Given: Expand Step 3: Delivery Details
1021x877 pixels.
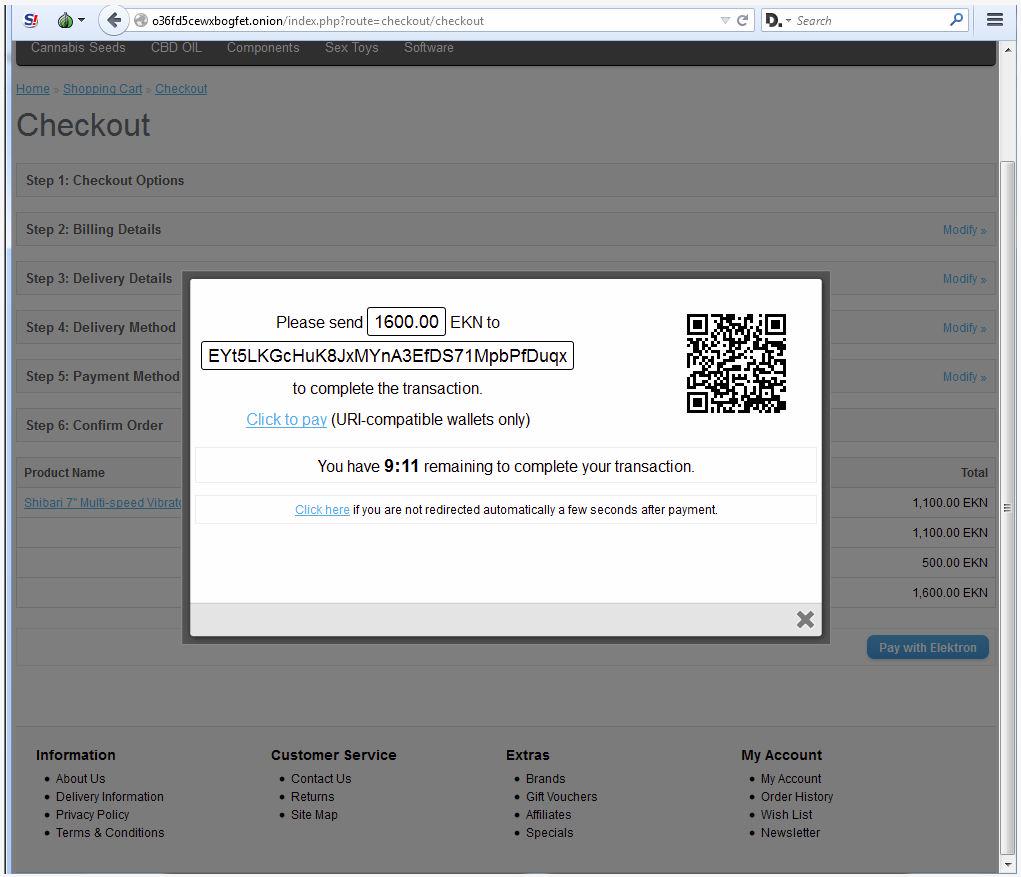Looking at the screenshot, I should pyautogui.click(x=99, y=278).
